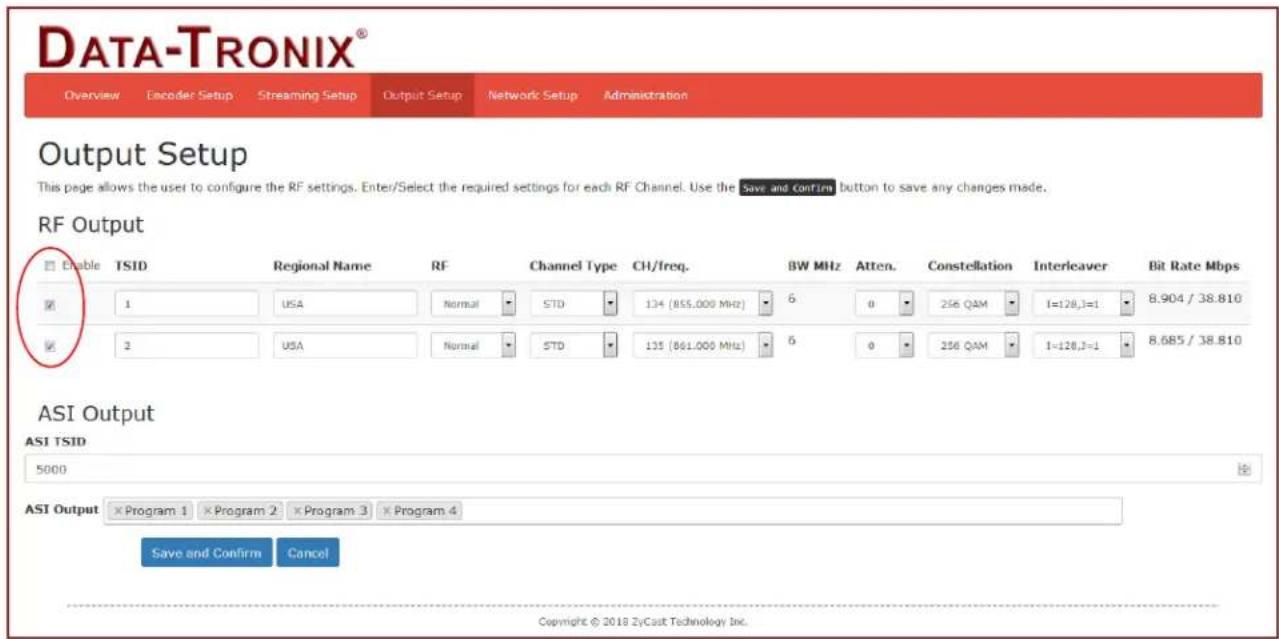Open Atten. dropdown in TSID 1 row
The height and width of the screenshot is (639, 1279).
(x=885, y=304)
